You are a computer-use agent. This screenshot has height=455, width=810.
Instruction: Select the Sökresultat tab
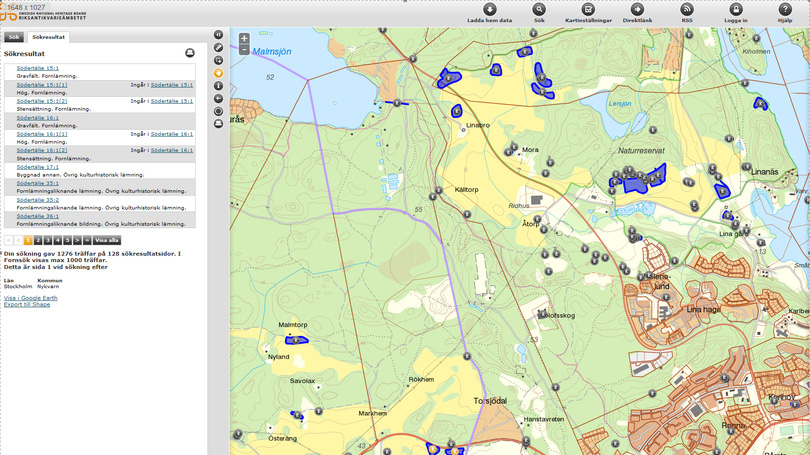(48, 37)
